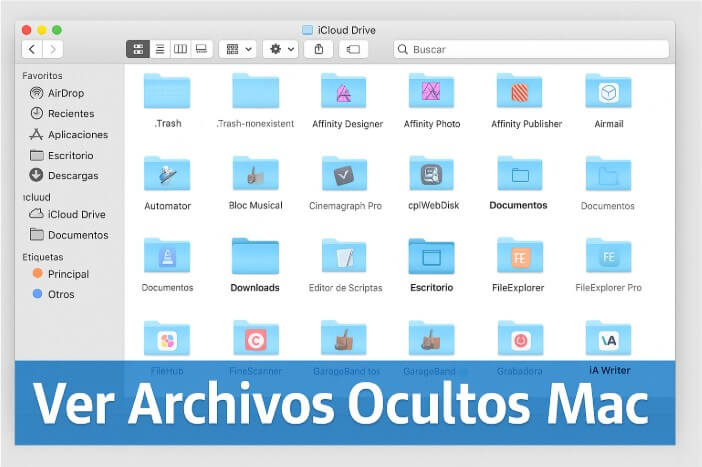The image size is (702, 467).
Task: Select Escritorio in the sidebar
Action: pos(62,155)
